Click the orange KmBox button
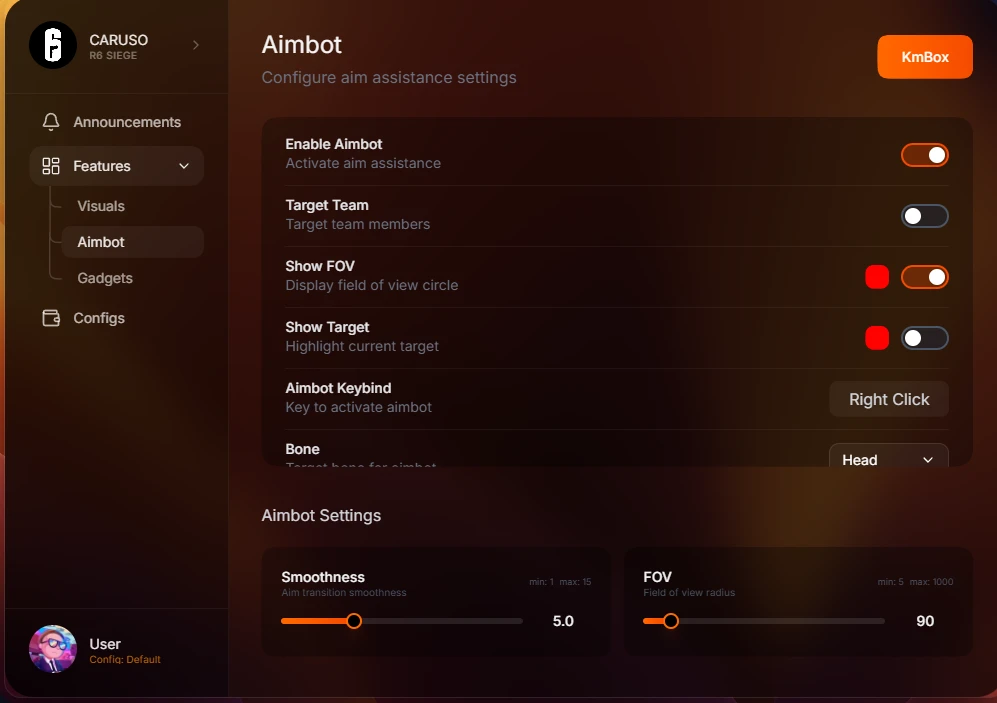Viewport: 997px width, 703px height. tap(925, 57)
